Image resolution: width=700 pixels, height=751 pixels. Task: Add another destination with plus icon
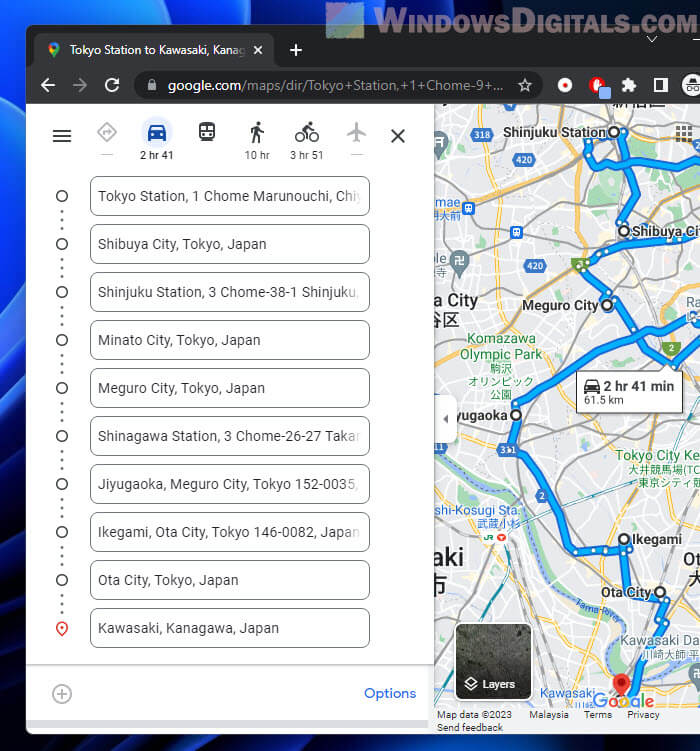[62, 694]
